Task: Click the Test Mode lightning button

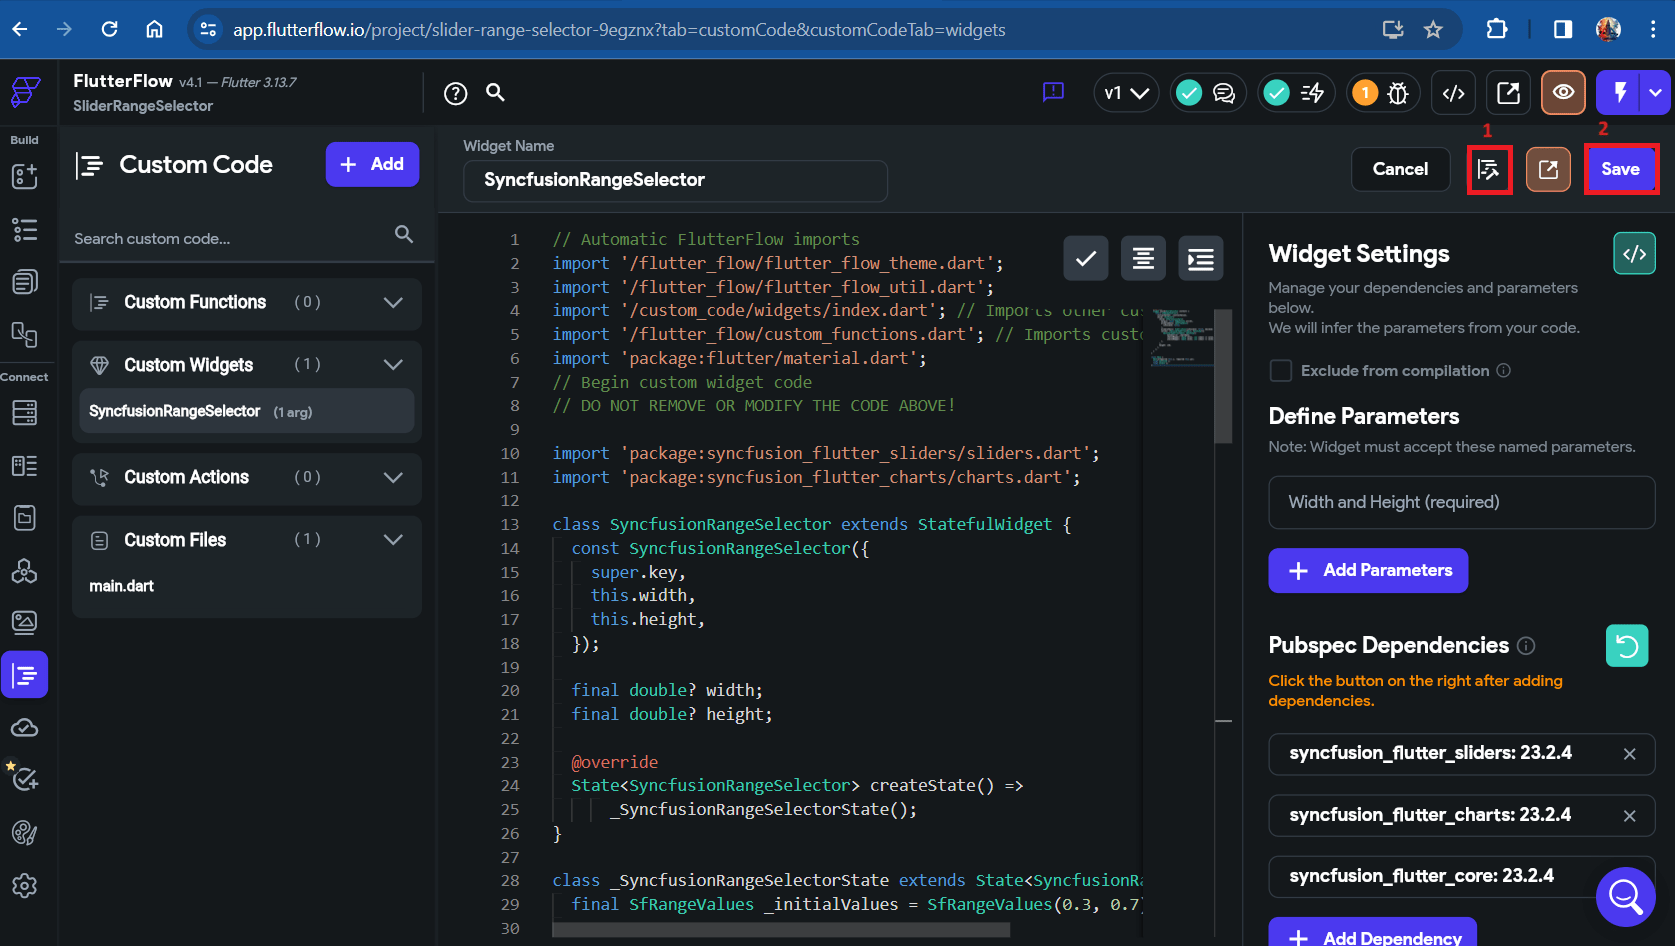Action: (x=1620, y=92)
